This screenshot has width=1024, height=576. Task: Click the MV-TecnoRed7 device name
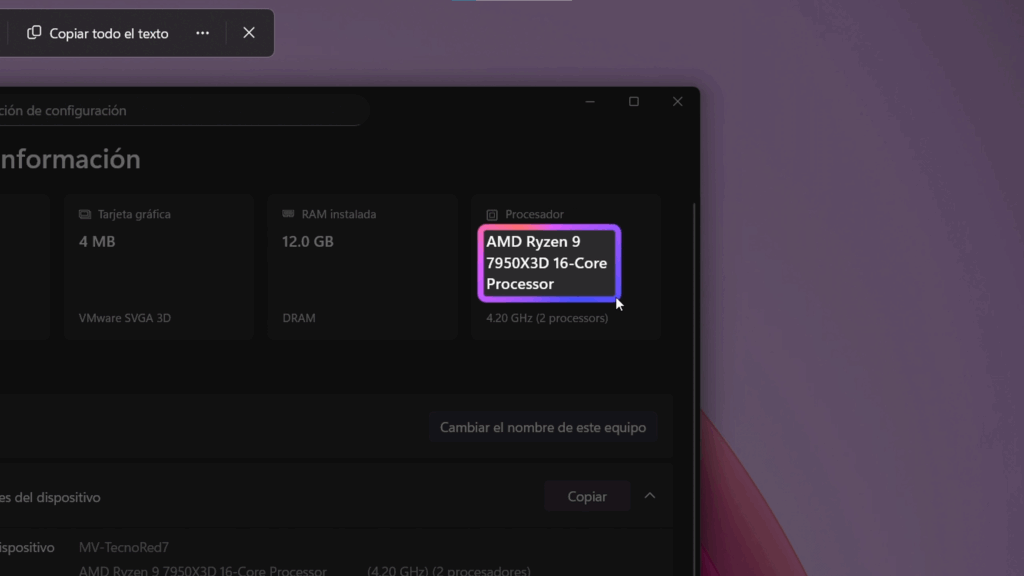coord(123,547)
